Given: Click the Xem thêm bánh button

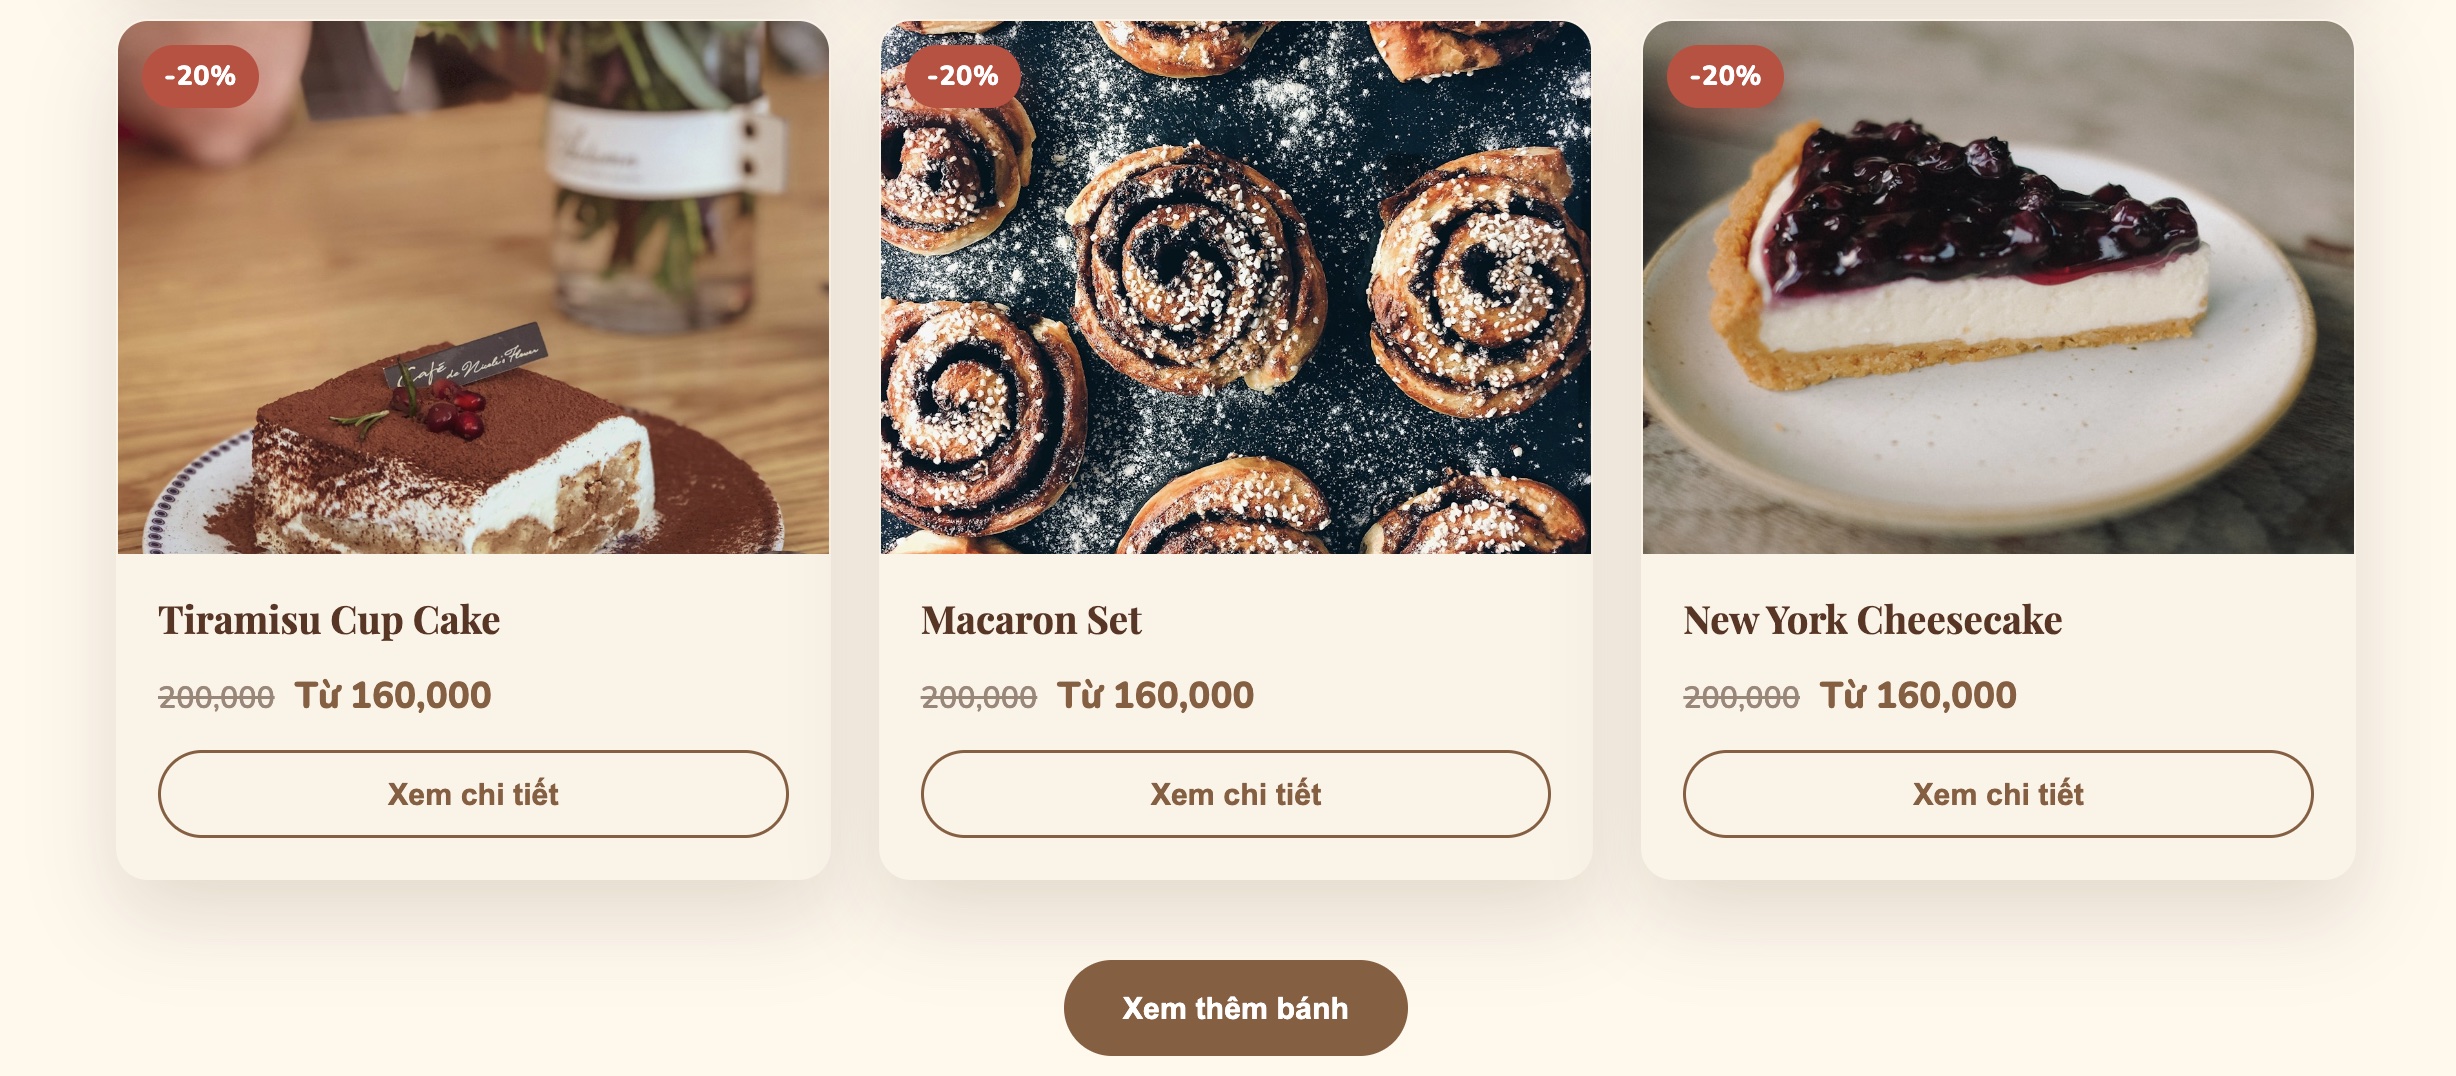Looking at the screenshot, I should (x=1235, y=1008).
